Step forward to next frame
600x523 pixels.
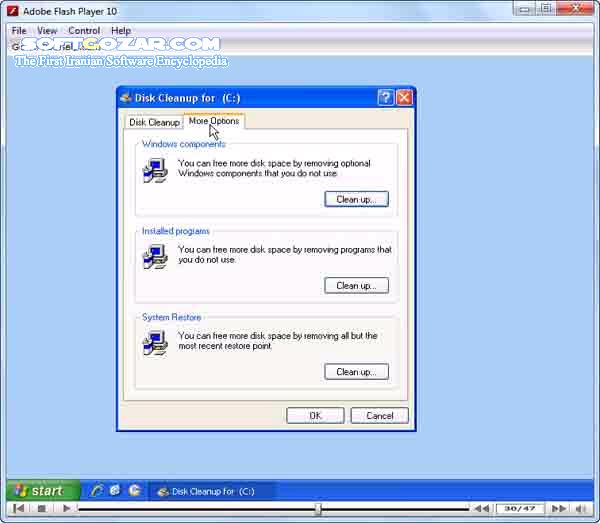pyautogui.click(x=559, y=508)
